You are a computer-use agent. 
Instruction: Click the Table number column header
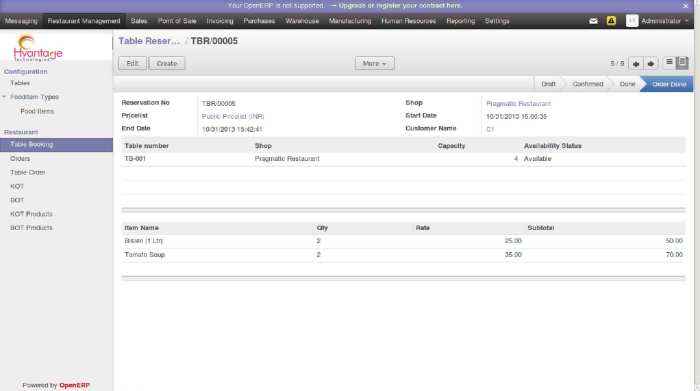(x=146, y=146)
